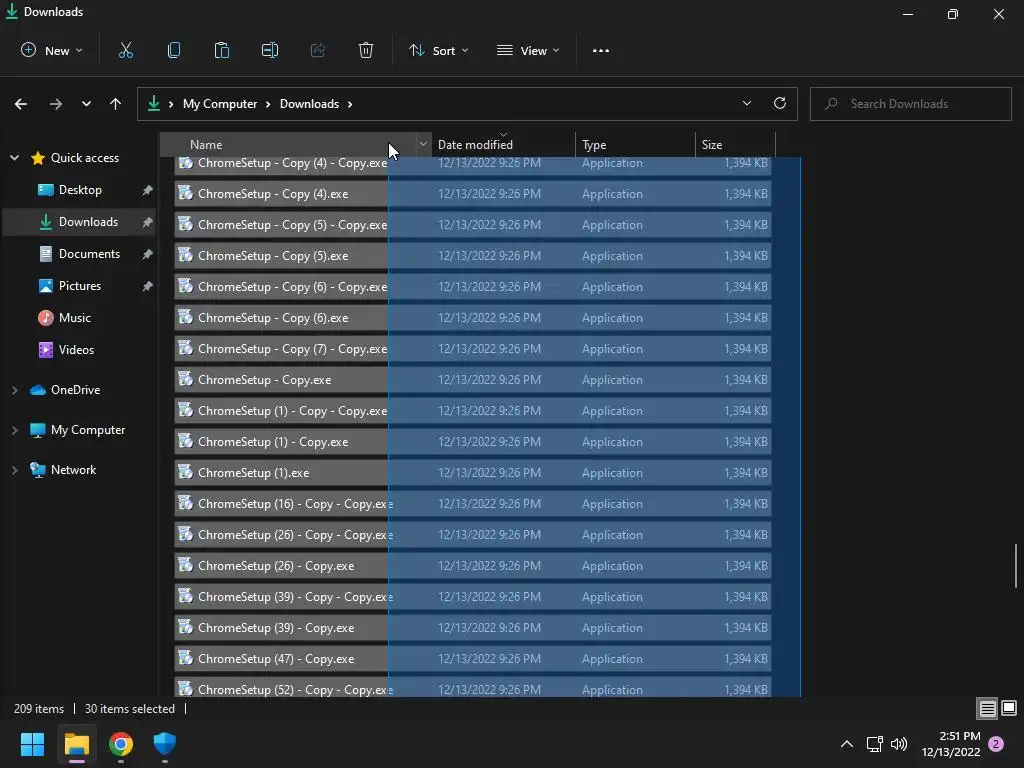Screen dimensions: 1024x768
Task: Select ChromeSetup - Copy (7) - Copy.exe
Action: (x=473, y=349)
